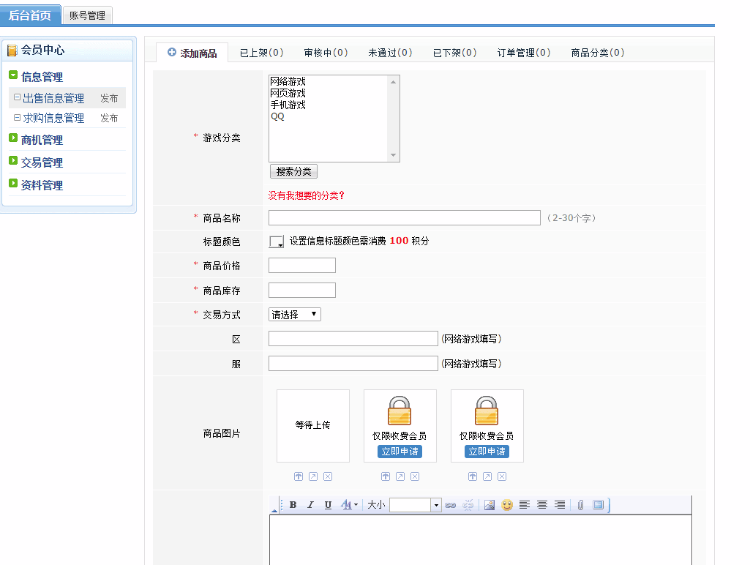Image resolution: width=750 pixels, height=565 pixels.
Task: Collapse the editor toolbar with the small arrow
Action: (274, 510)
